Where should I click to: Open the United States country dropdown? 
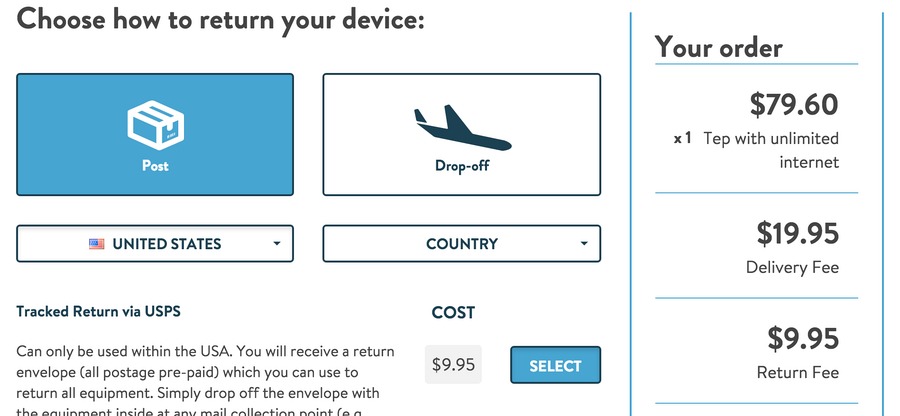click(x=155, y=243)
